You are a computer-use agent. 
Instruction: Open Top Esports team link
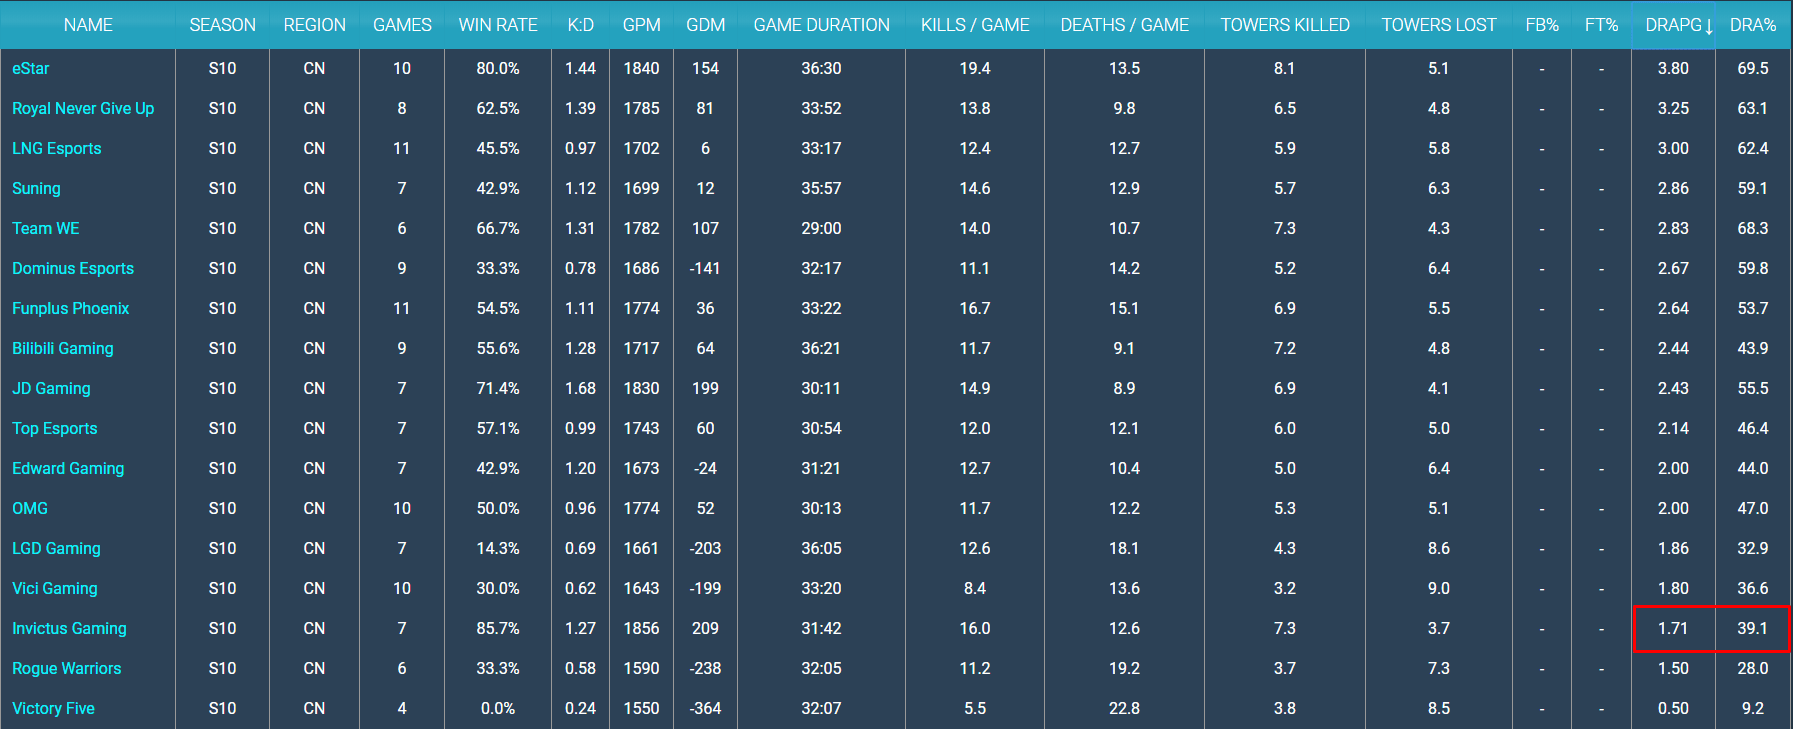tap(55, 428)
